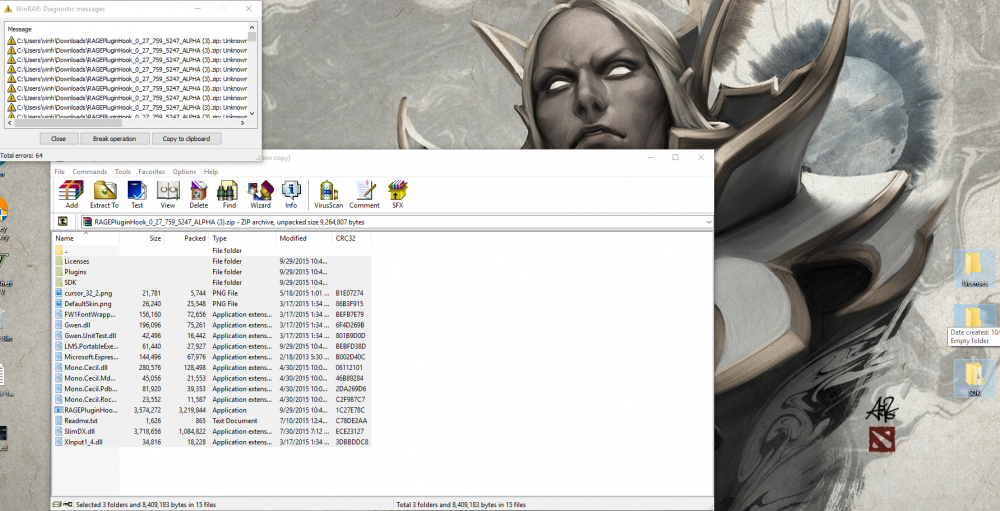
Task: Click the warning icon in the Diagnostic messages title bar
Action: (x=8, y=9)
